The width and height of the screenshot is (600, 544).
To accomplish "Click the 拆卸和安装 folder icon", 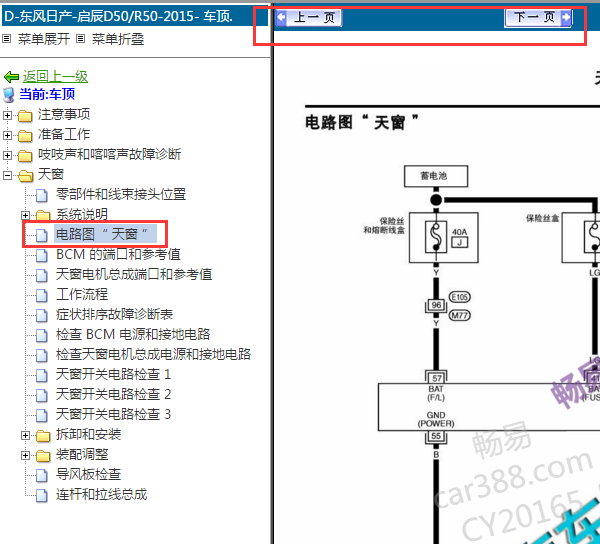I will 43,435.
